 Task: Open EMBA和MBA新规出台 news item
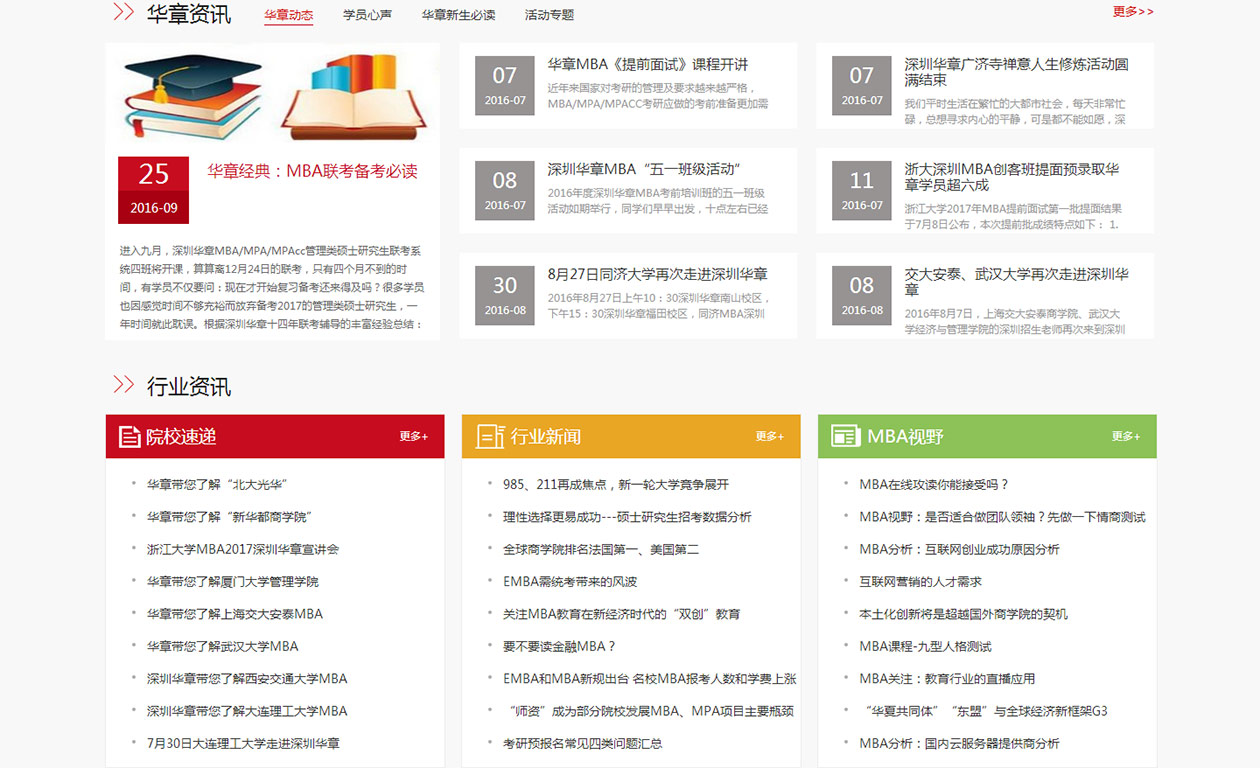tap(650, 679)
